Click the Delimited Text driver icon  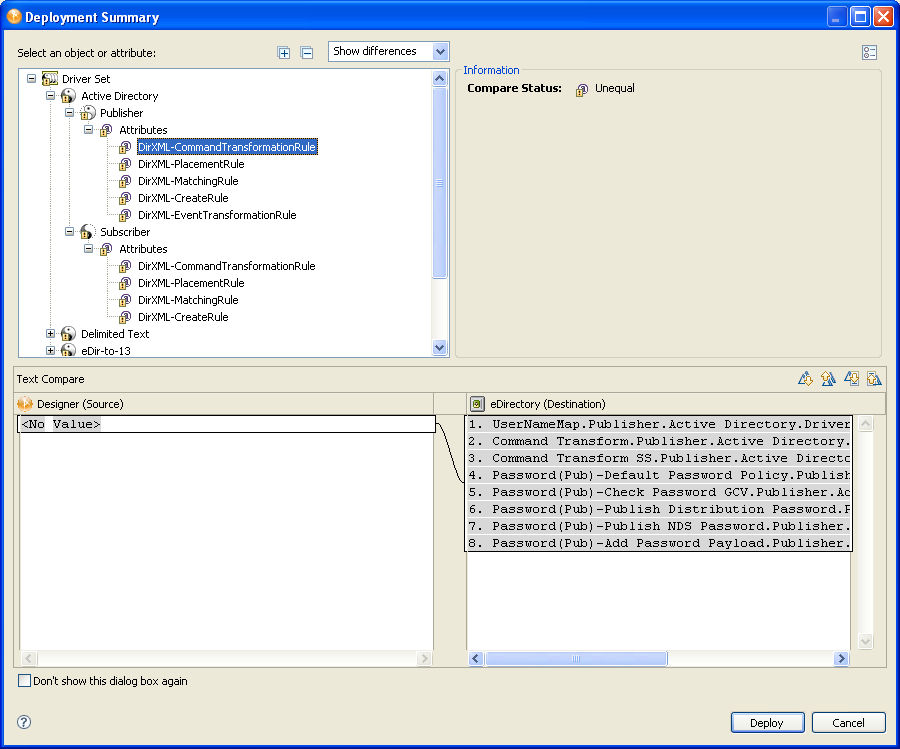pos(68,334)
